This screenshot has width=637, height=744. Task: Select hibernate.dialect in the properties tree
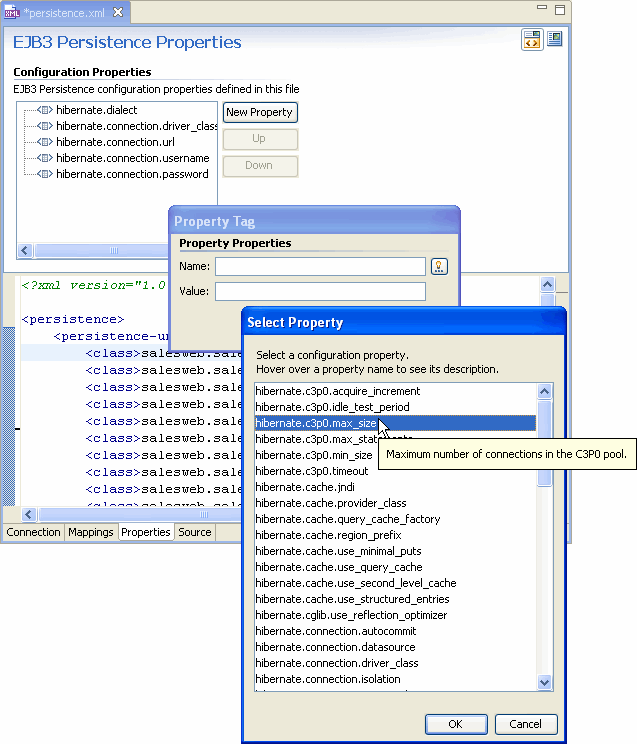[x=97, y=110]
